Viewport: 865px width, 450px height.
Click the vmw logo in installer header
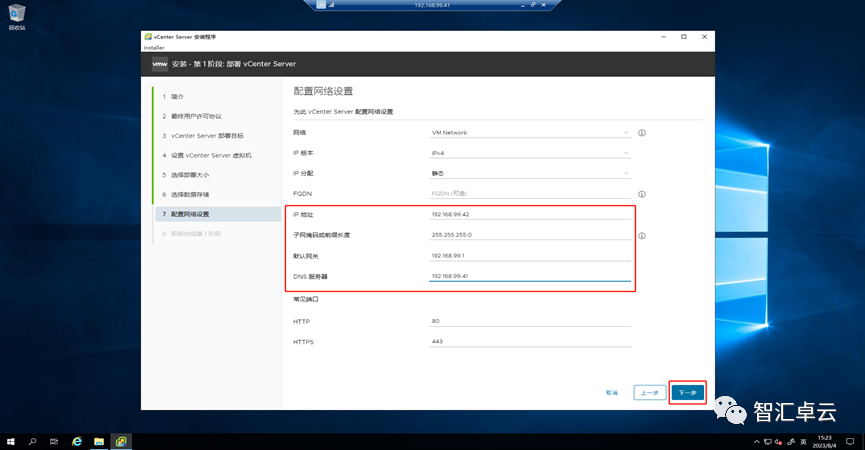pyautogui.click(x=159, y=64)
